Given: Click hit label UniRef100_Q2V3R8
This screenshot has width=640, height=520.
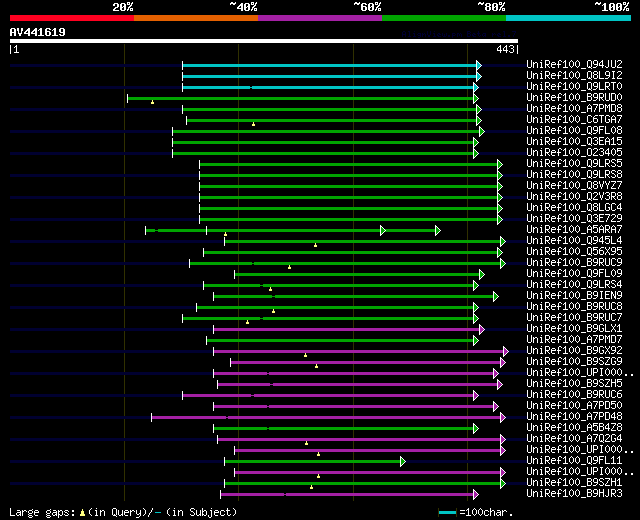Looking at the screenshot, I should point(574,197).
